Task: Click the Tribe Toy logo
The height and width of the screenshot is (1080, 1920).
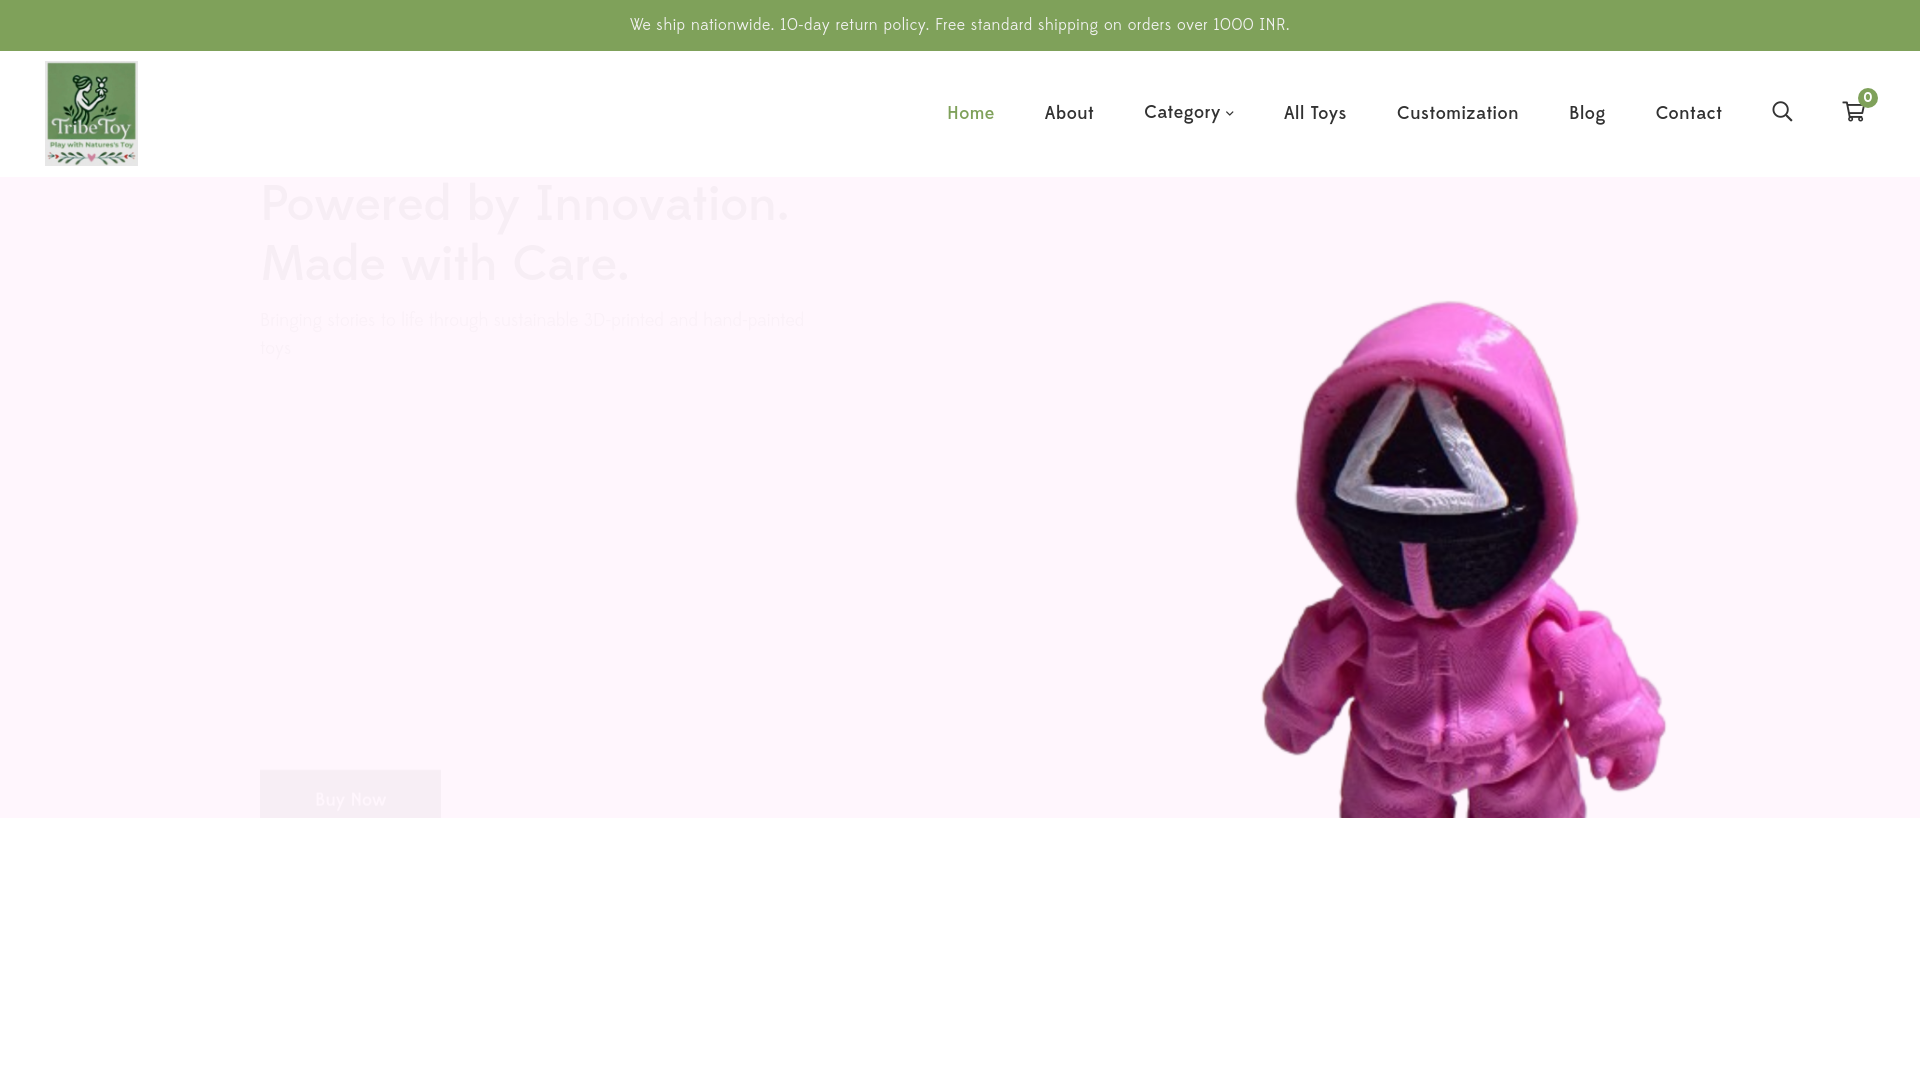Action: tap(91, 113)
